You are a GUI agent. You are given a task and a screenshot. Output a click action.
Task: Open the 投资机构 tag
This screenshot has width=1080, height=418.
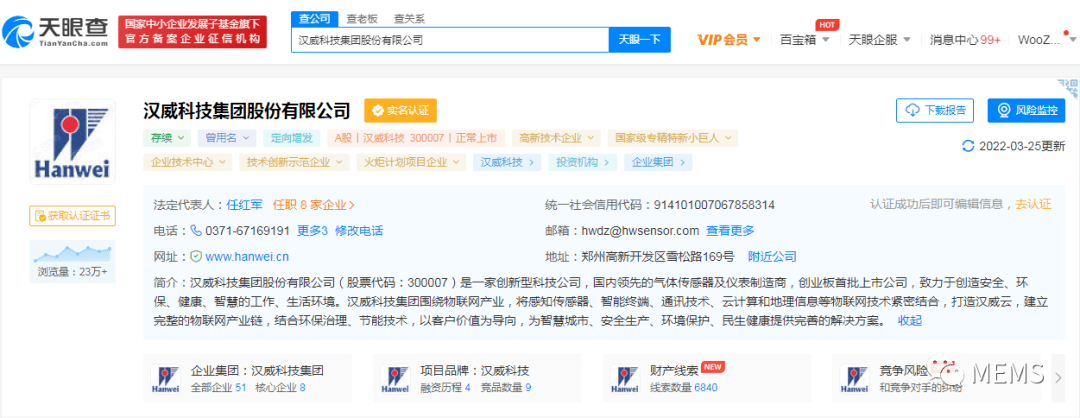point(582,163)
